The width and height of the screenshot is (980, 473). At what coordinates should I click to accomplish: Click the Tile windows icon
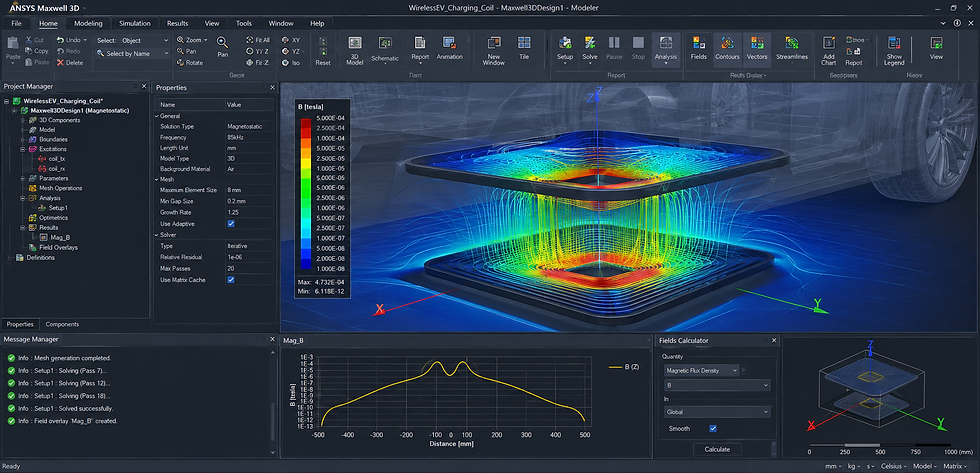(524, 42)
